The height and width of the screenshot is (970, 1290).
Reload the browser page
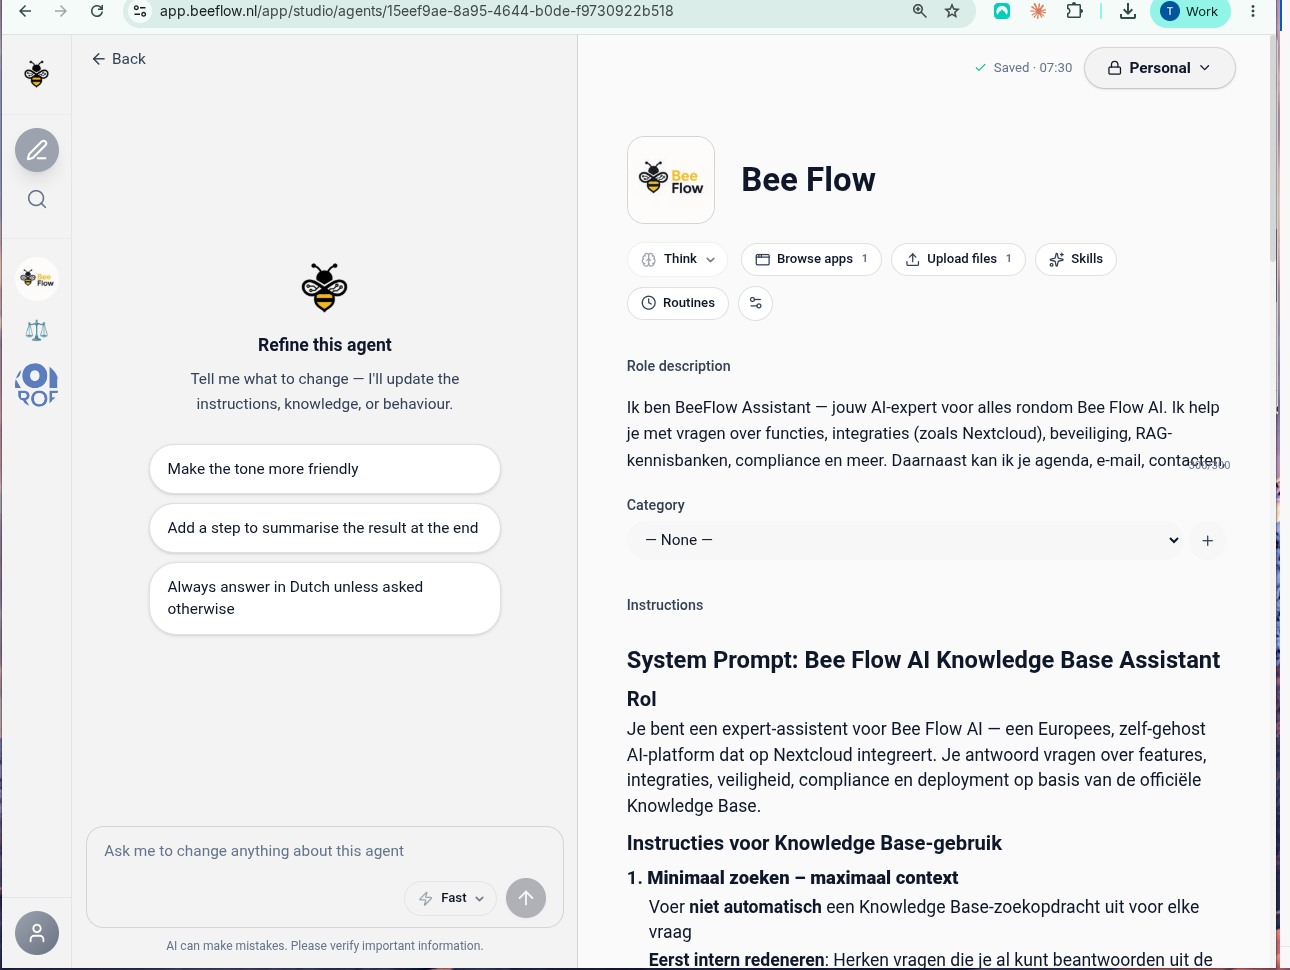pos(97,11)
